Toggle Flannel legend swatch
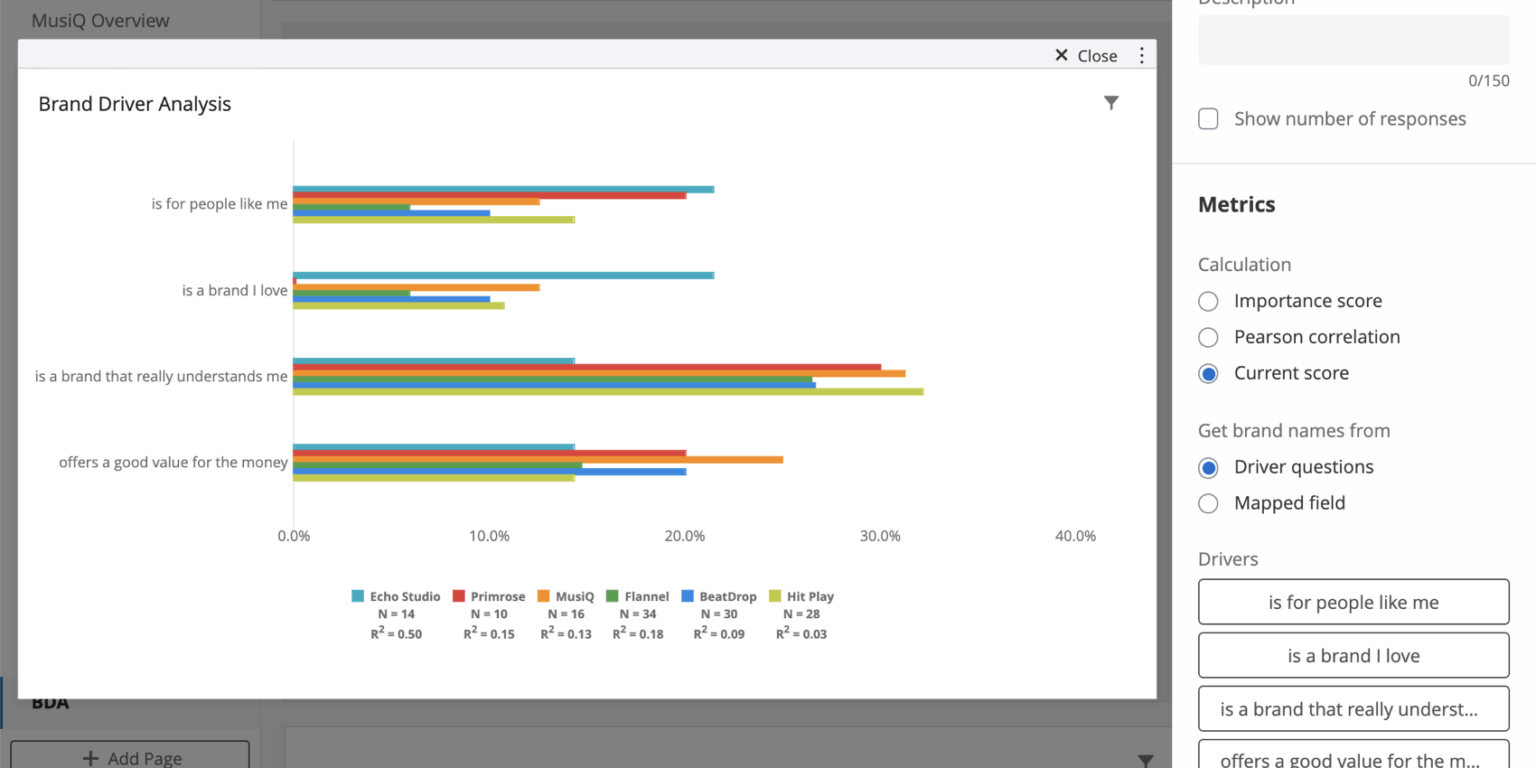Viewport: 1536px width, 768px height. tap(613, 596)
